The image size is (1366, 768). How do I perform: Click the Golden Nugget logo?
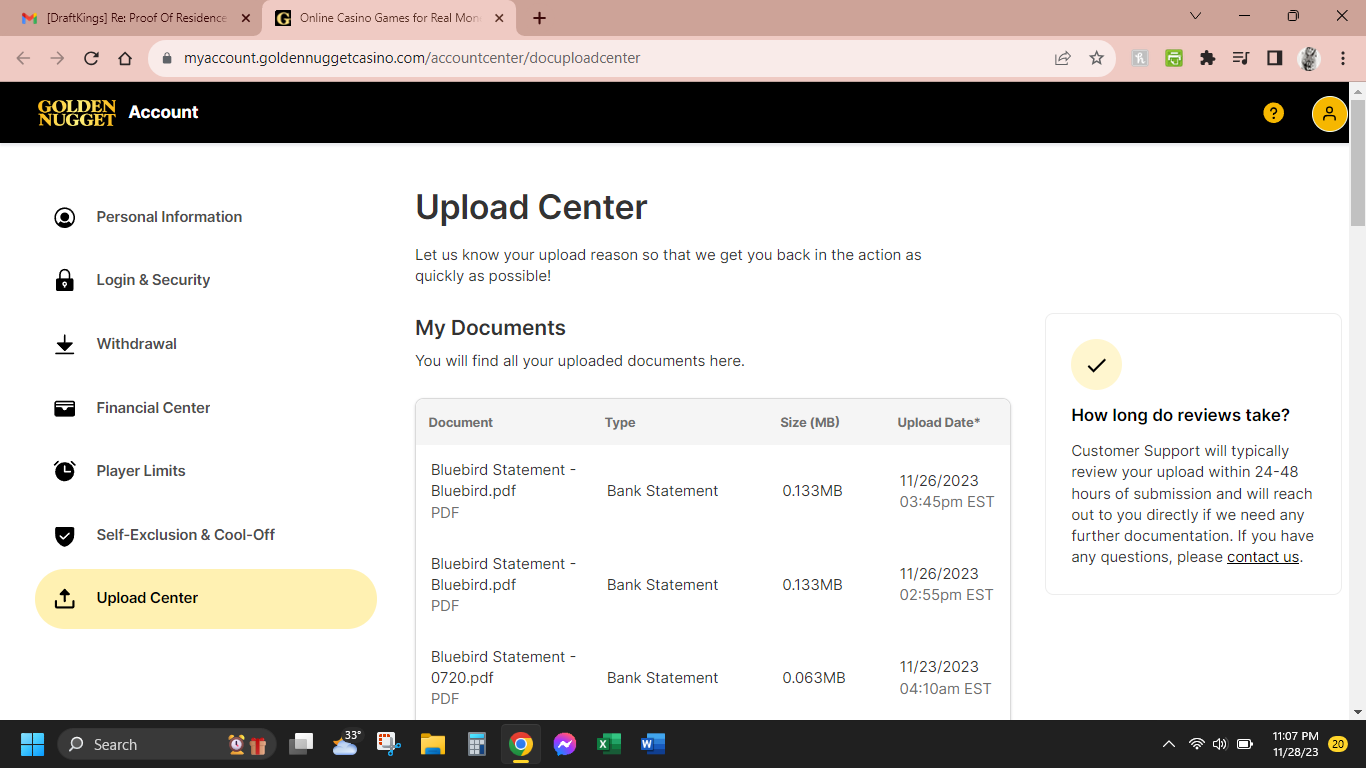(x=77, y=113)
